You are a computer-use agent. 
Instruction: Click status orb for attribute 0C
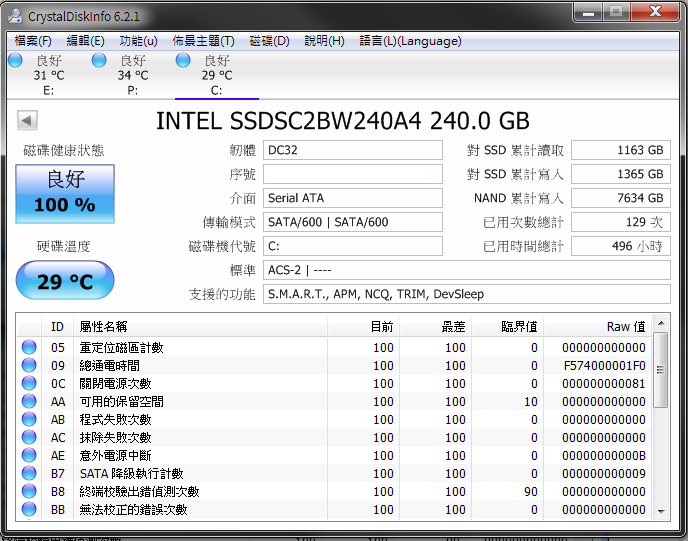tap(29, 383)
